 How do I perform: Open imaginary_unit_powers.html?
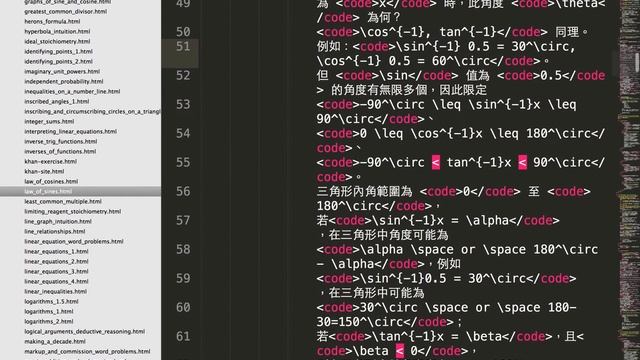62,71
